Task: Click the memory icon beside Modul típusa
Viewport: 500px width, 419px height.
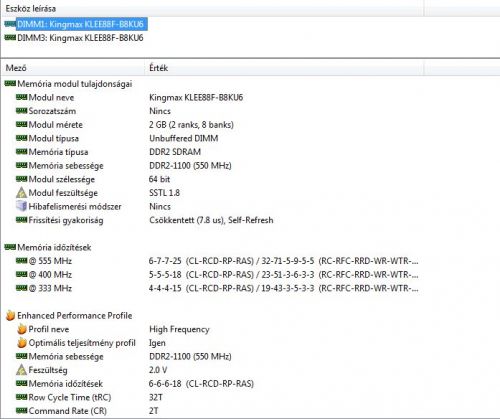Action: [x=21, y=138]
